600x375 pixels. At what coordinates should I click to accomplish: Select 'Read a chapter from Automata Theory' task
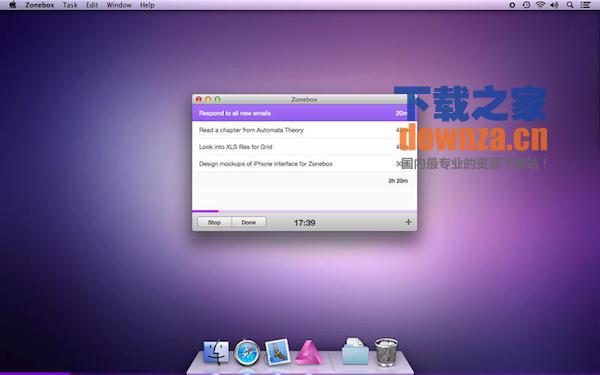point(304,130)
